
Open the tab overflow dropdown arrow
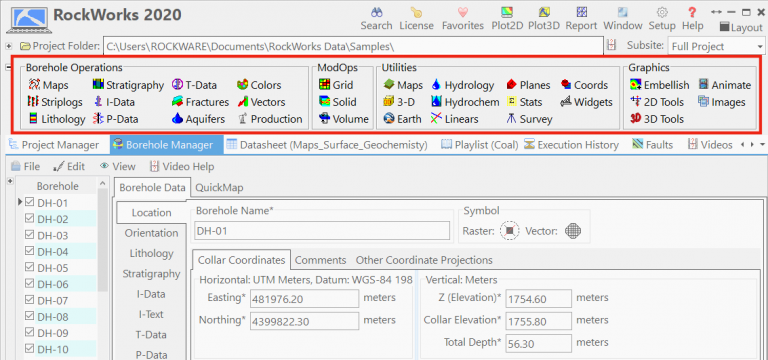click(x=762, y=144)
